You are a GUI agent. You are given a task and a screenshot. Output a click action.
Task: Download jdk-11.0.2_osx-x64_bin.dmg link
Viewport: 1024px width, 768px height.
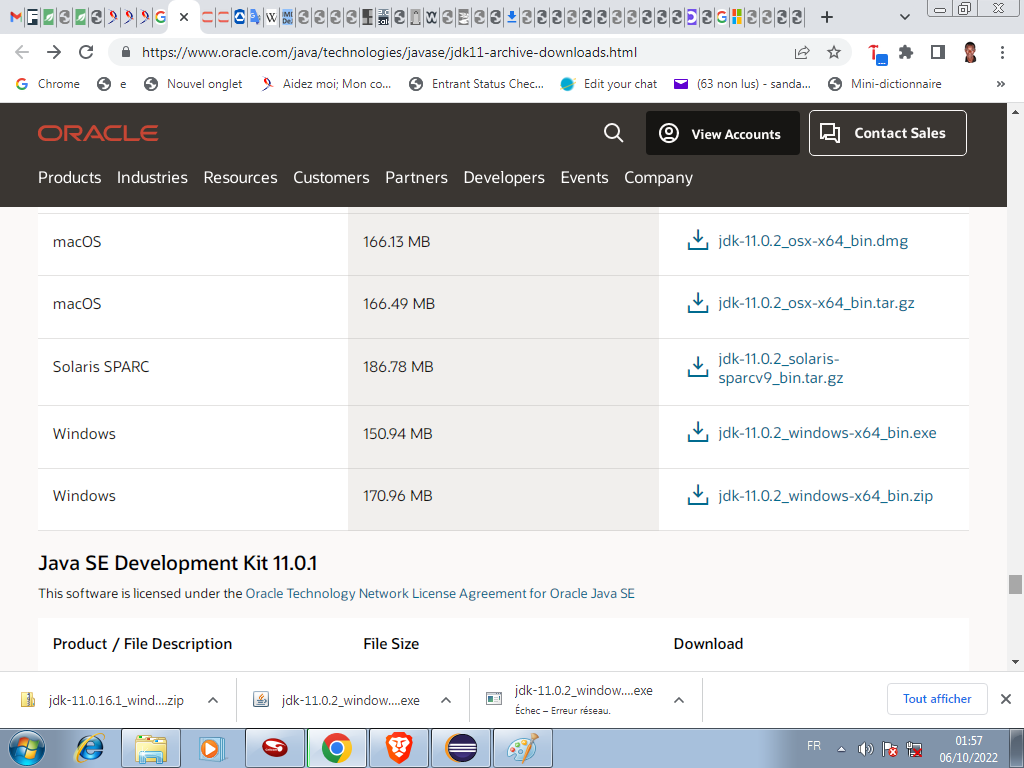pyautogui.click(x=813, y=241)
